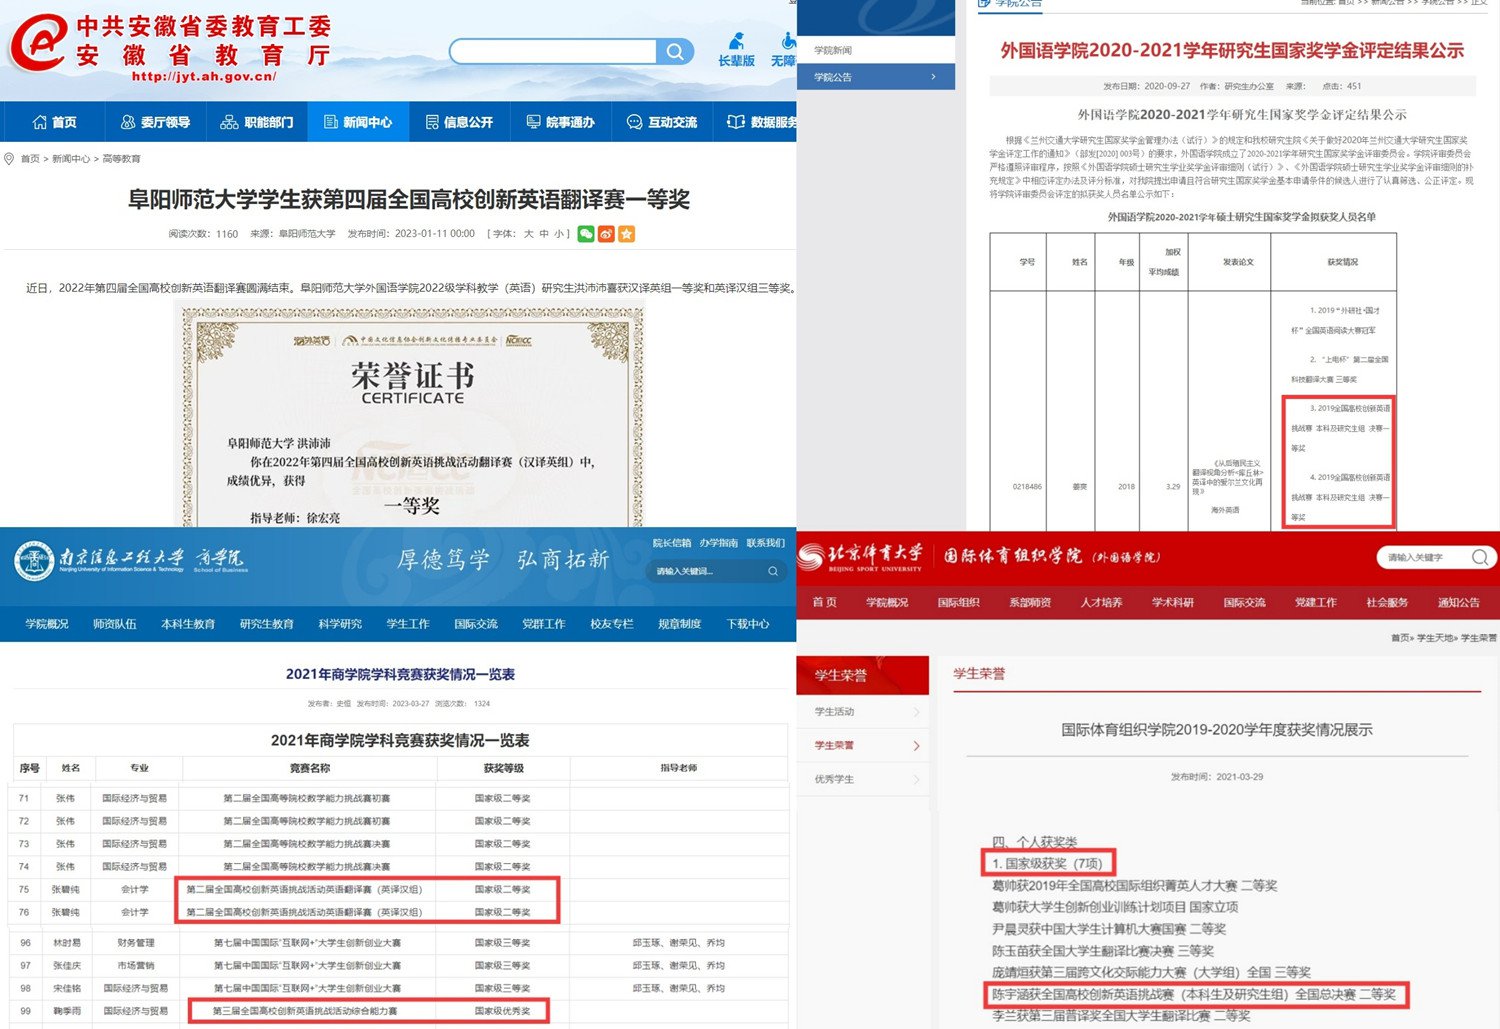This screenshot has width=1500, height=1029.
Task: Click the certificate image thumbnail
Action: click(410, 415)
